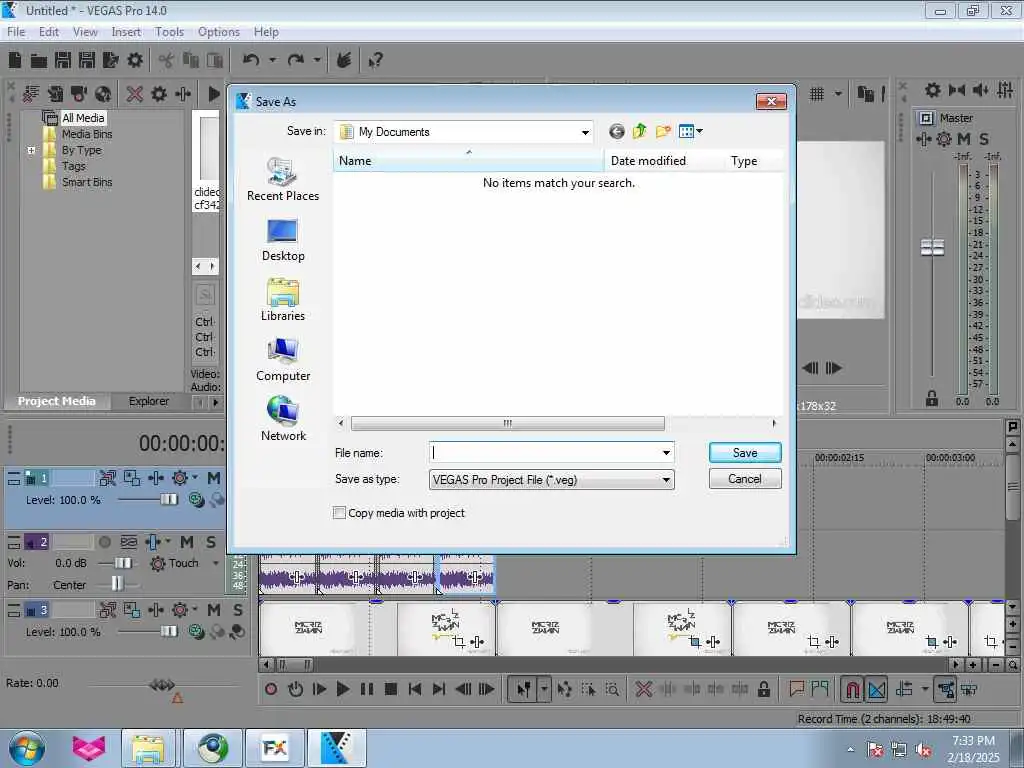1024x768 pixels.
Task: Open Libraries in Save As sidebar
Action: point(283,300)
